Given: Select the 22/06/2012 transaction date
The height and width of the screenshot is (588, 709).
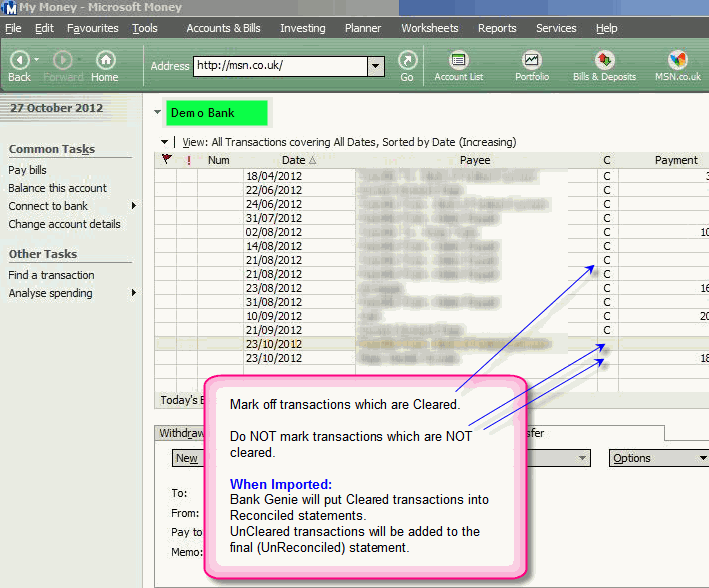Looking at the screenshot, I should point(274,190).
